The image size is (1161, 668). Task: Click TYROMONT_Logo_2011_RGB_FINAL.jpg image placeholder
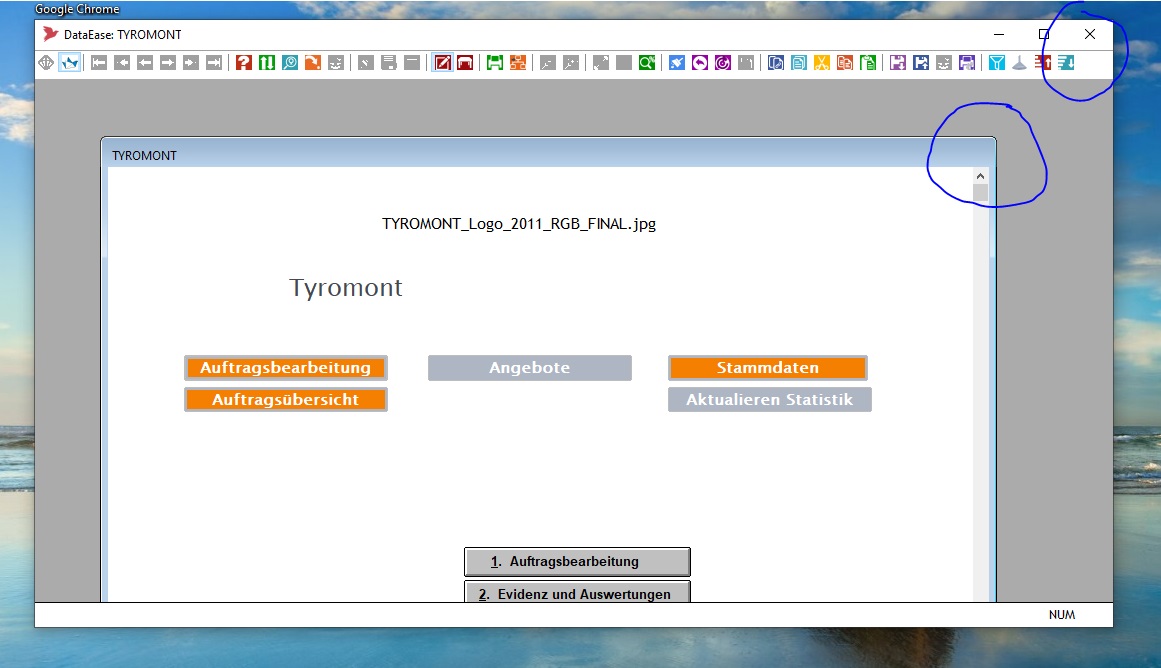point(519,224)
